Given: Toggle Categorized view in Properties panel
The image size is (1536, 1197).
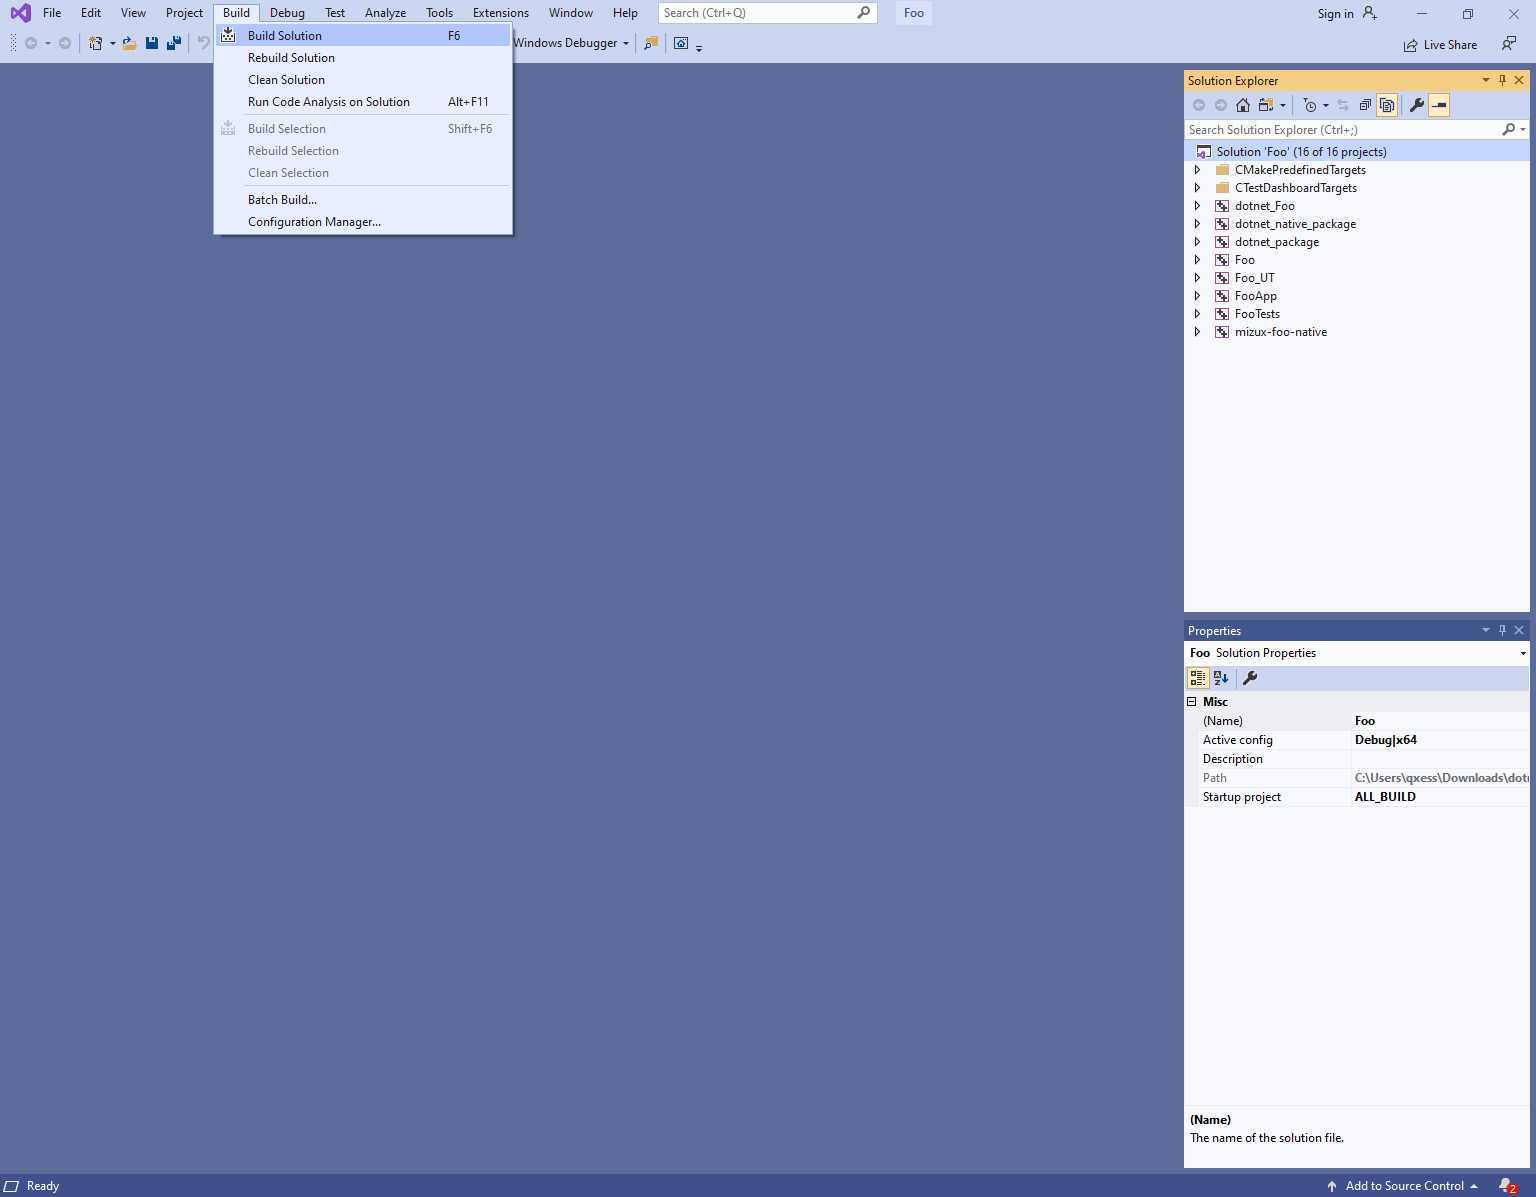Looking at the screenshot, I should [x=1197, y=678].
